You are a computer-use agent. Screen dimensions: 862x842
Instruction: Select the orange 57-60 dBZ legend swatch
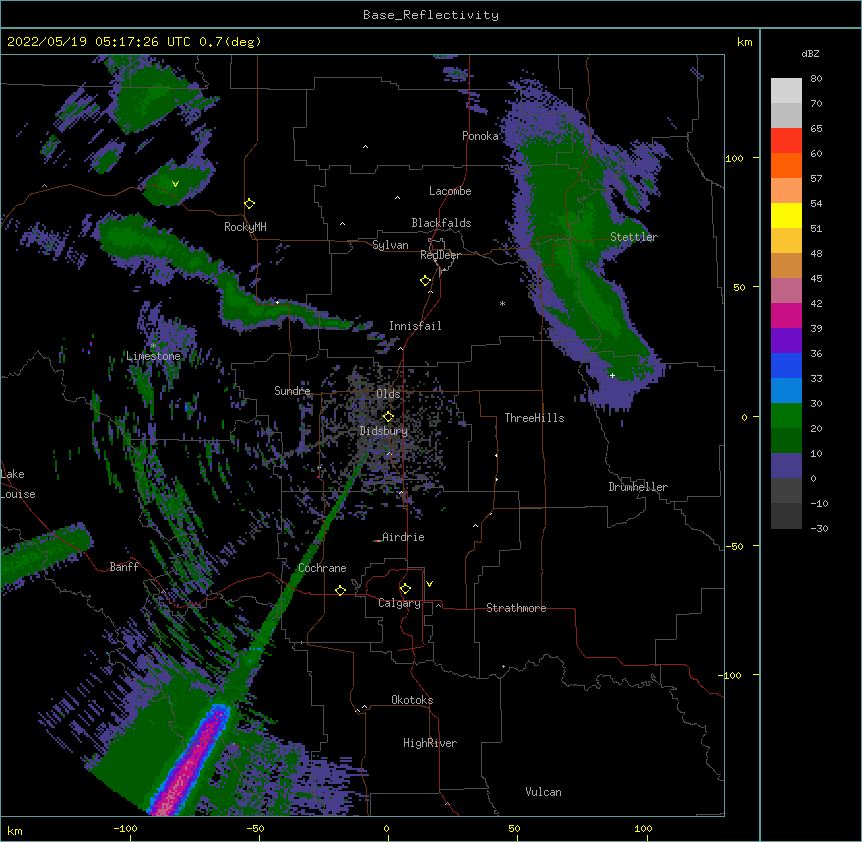tap(786, 165)
